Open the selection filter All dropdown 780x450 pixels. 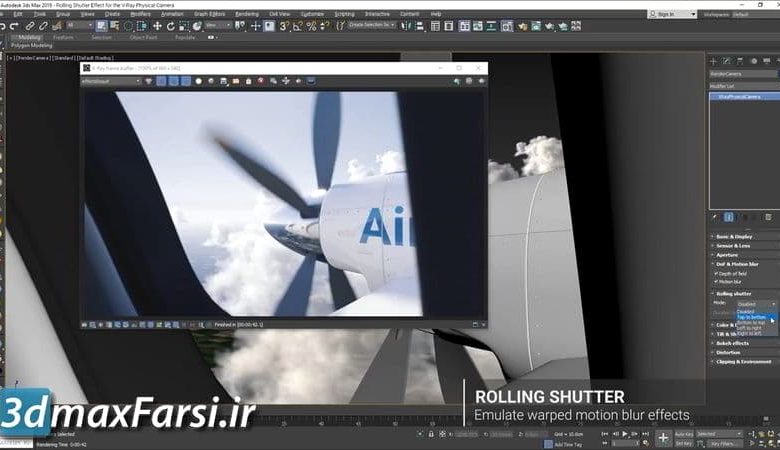click(x=80, y=25)
